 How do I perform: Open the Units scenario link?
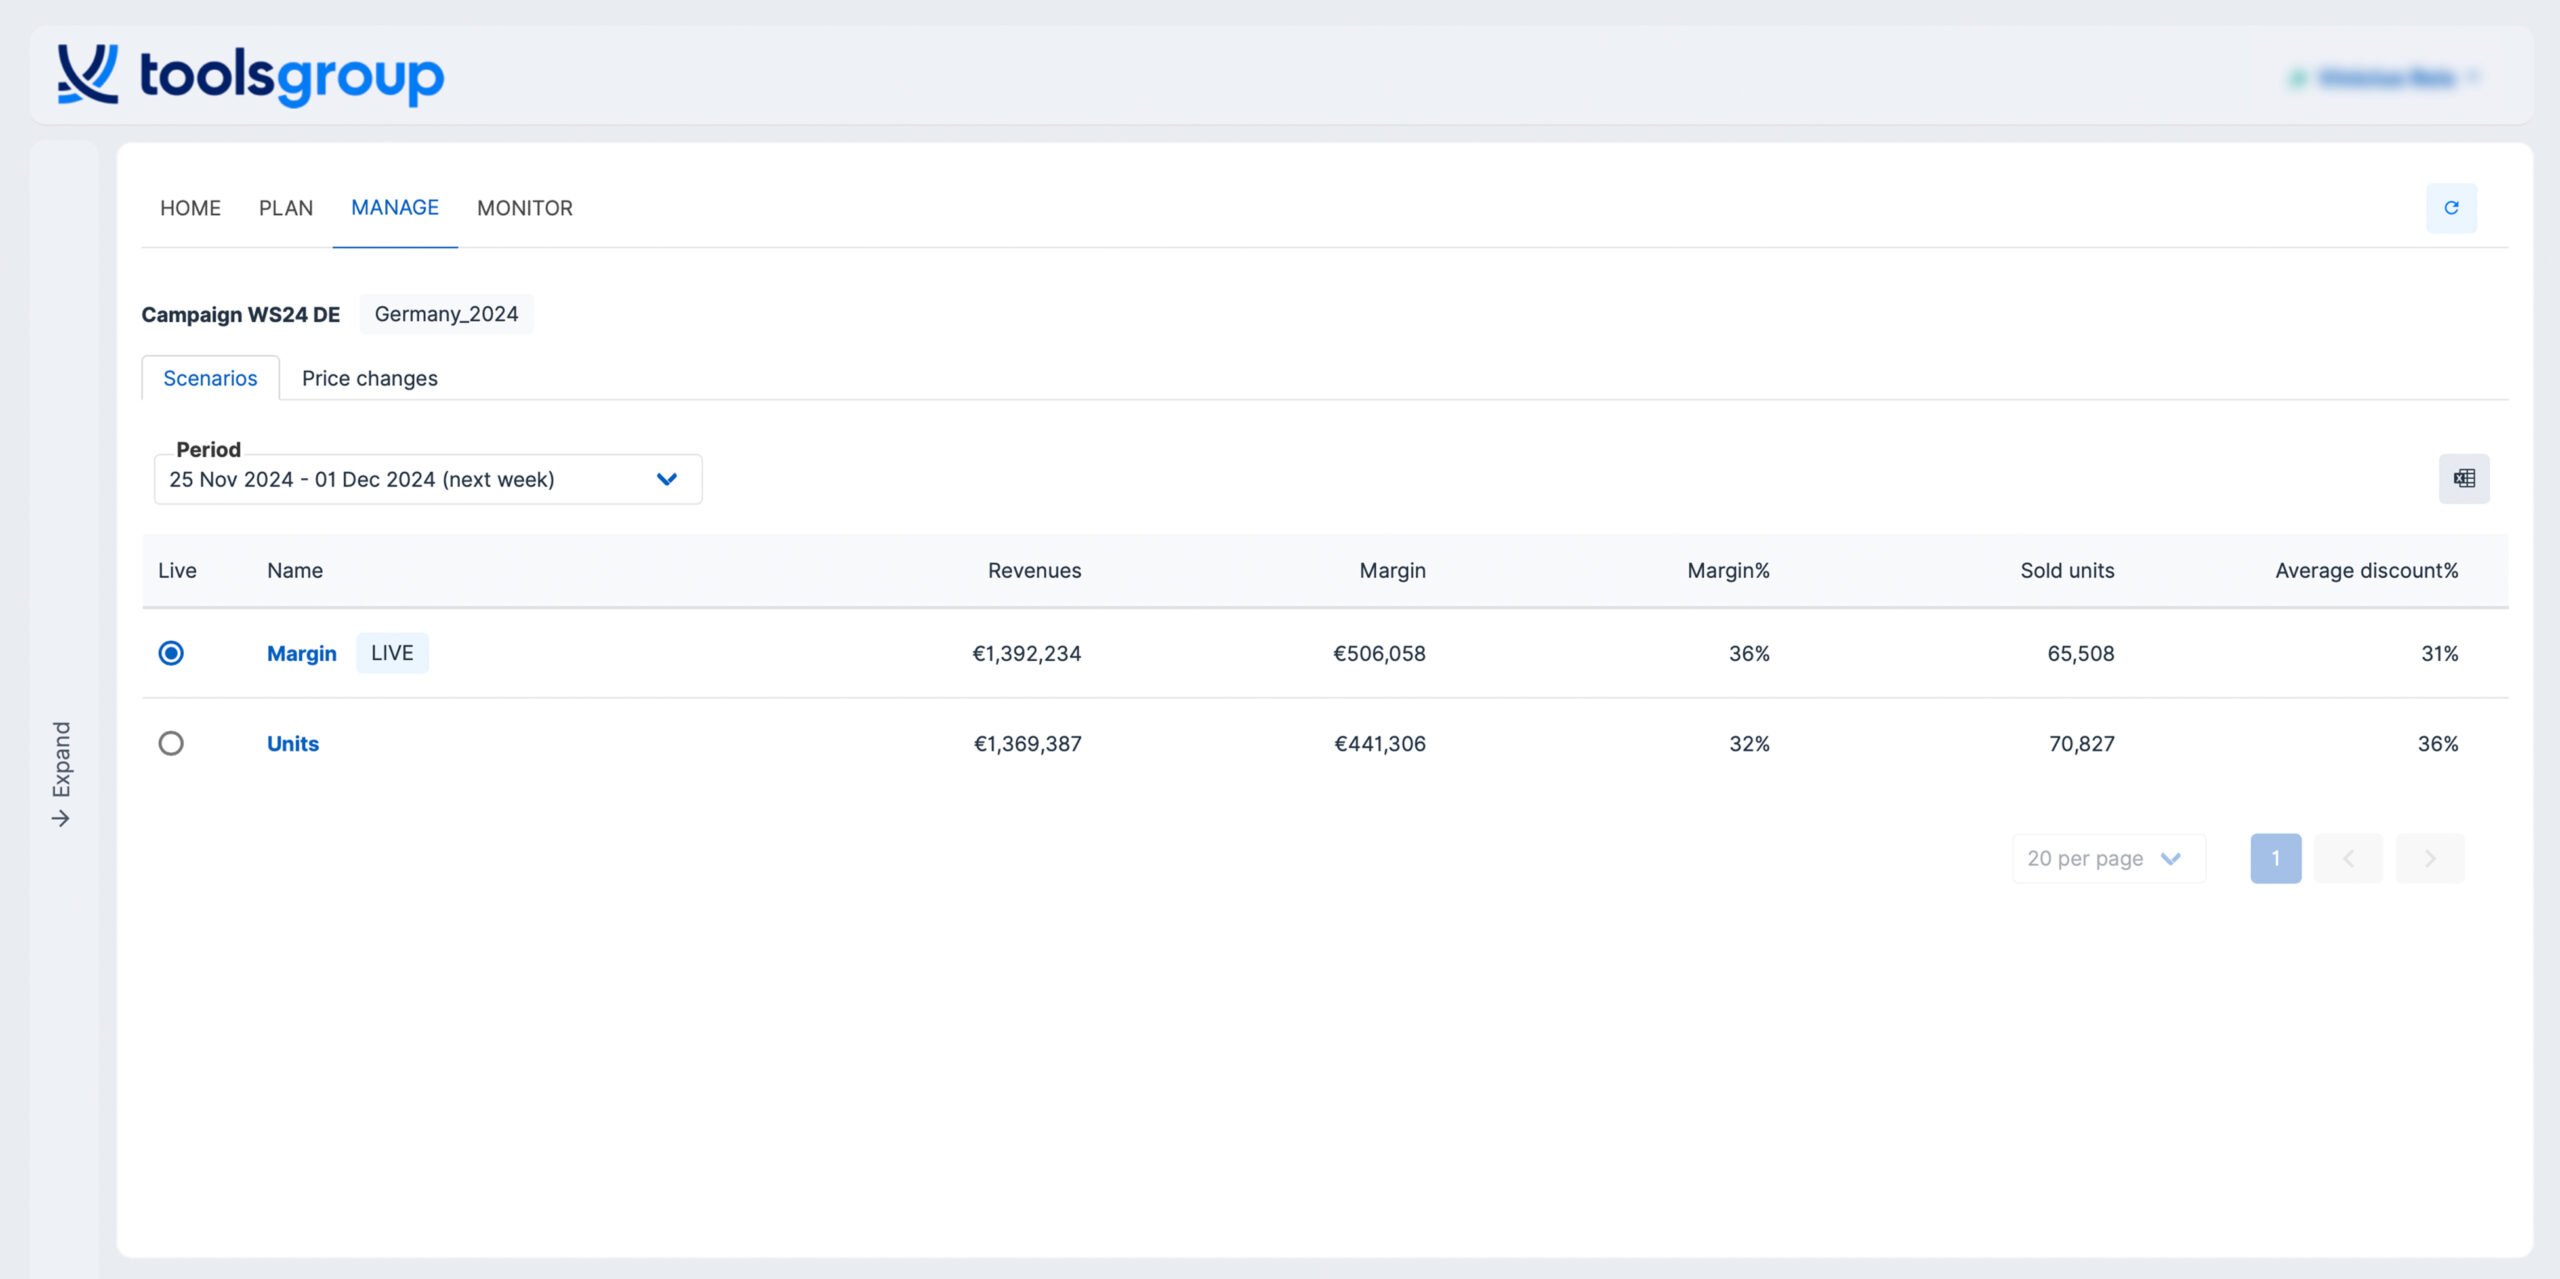tap(293, 743)
